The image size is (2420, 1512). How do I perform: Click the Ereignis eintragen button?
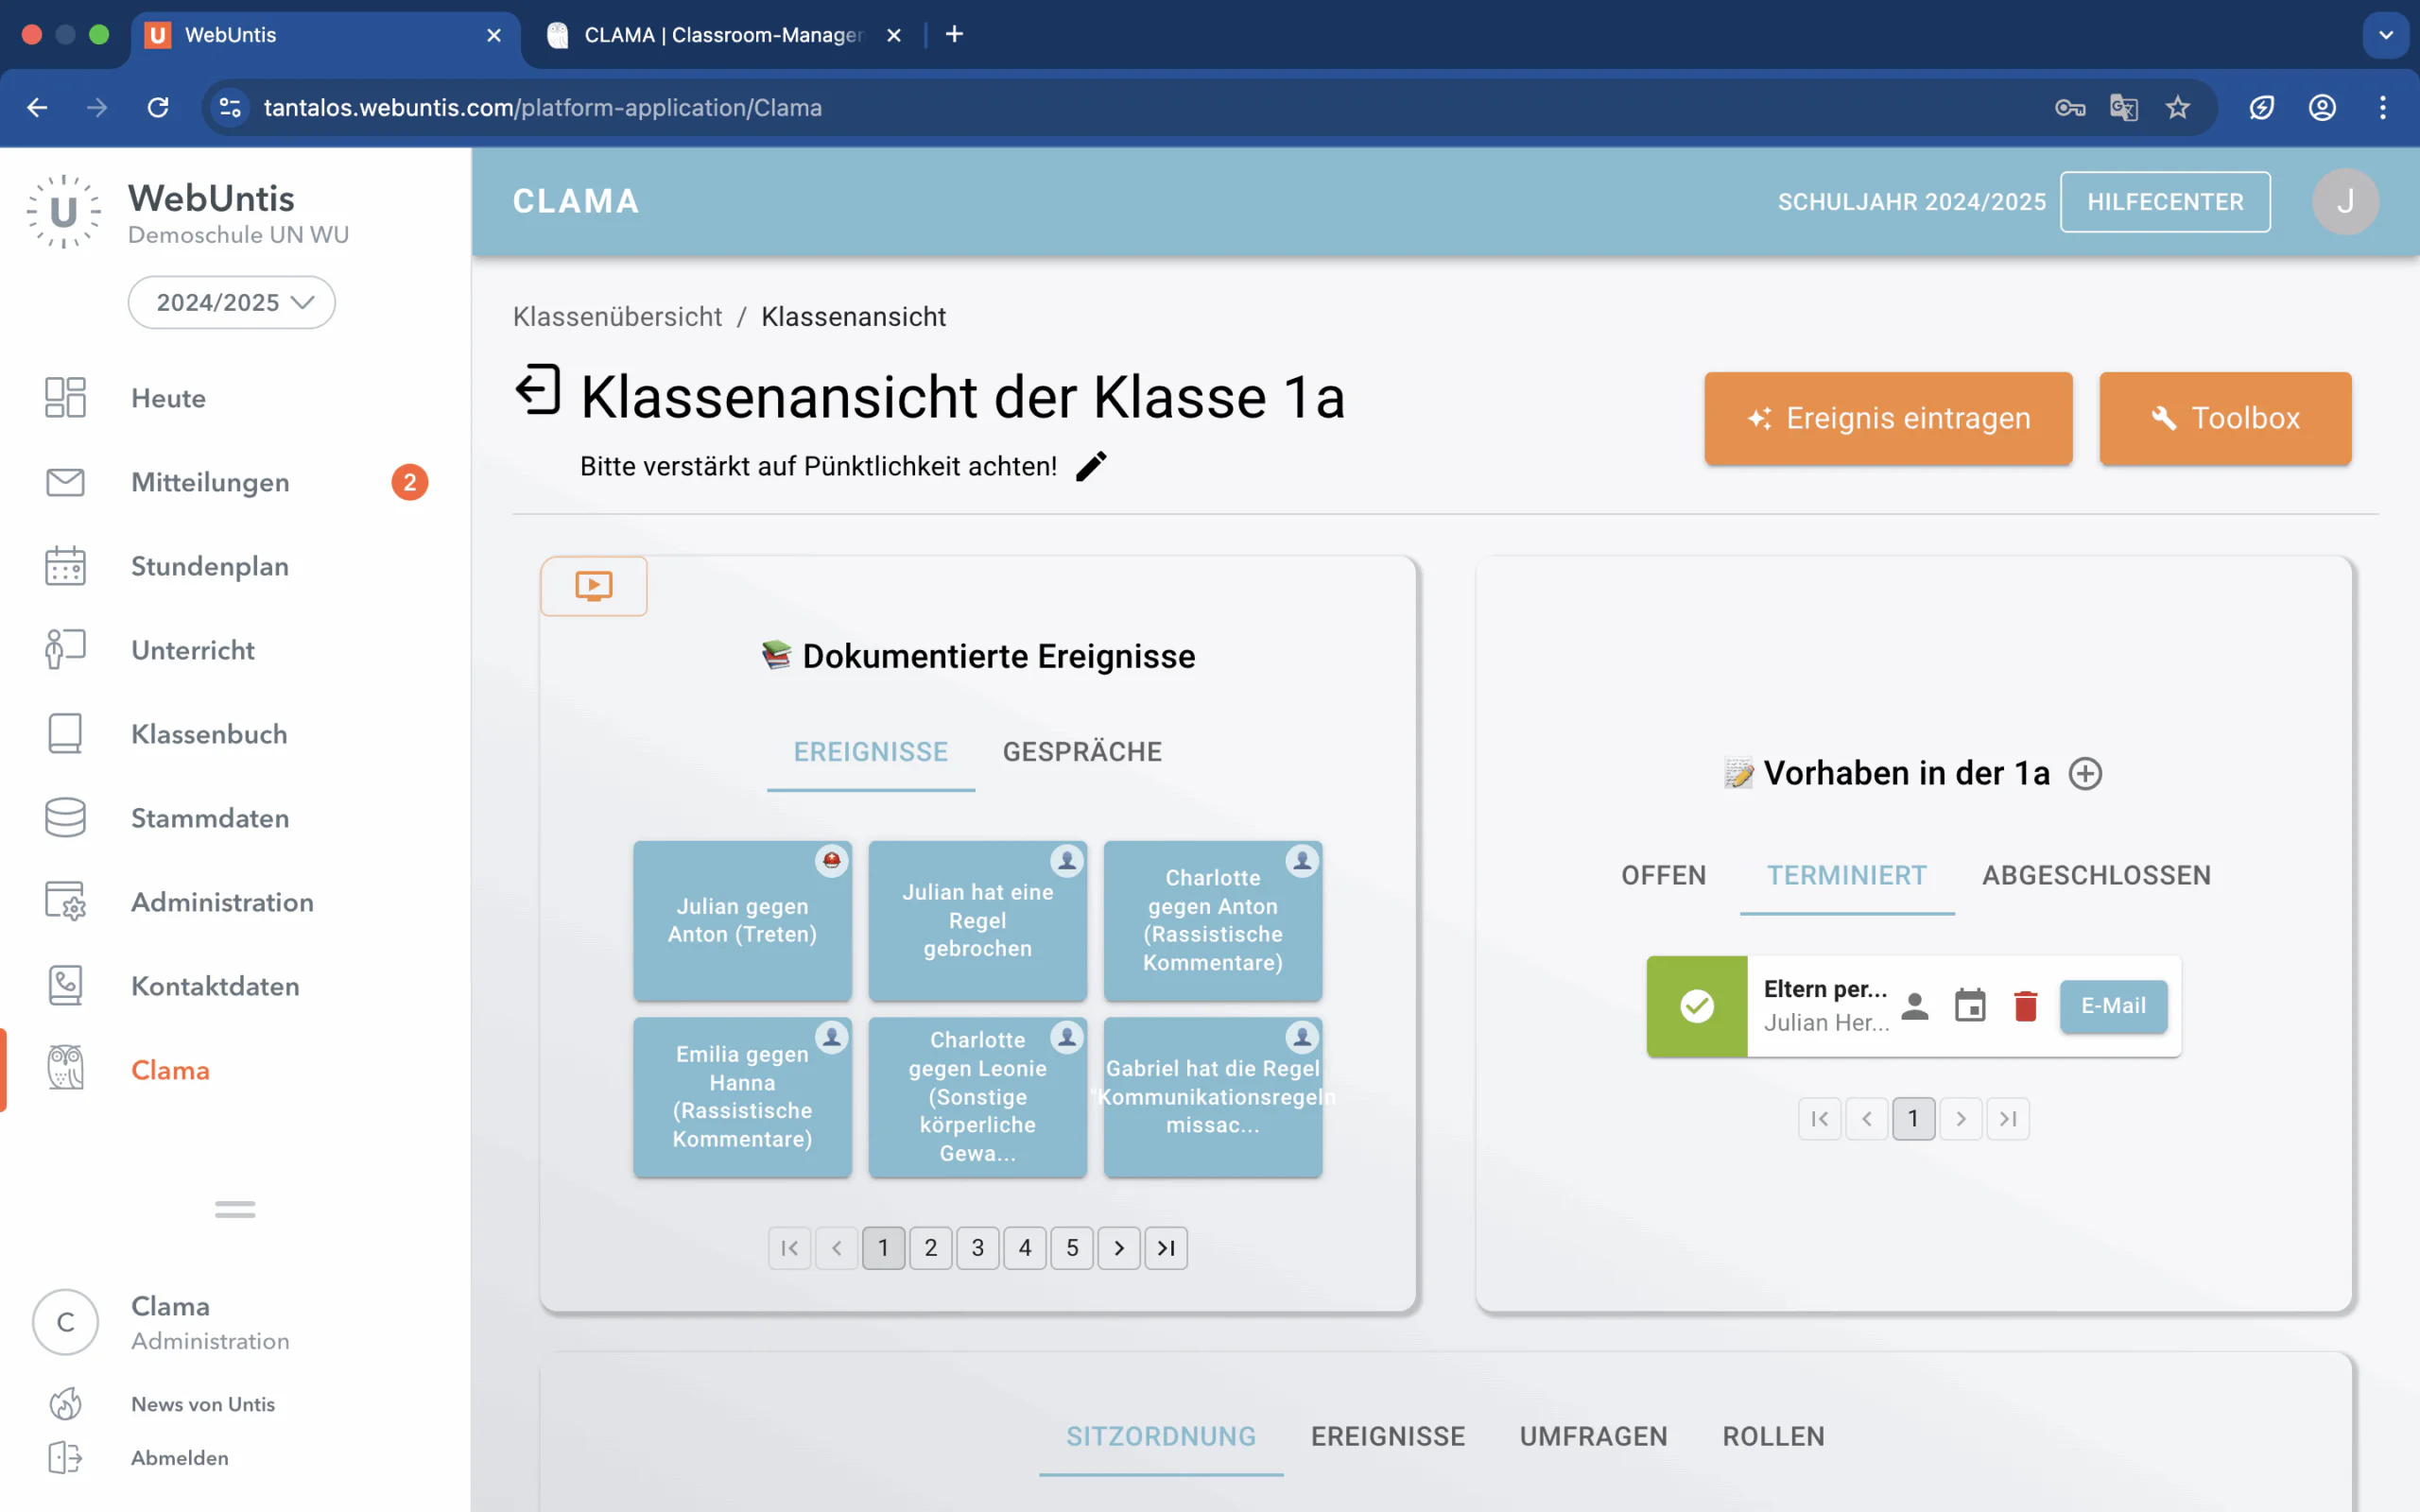tap(1887, 418)
